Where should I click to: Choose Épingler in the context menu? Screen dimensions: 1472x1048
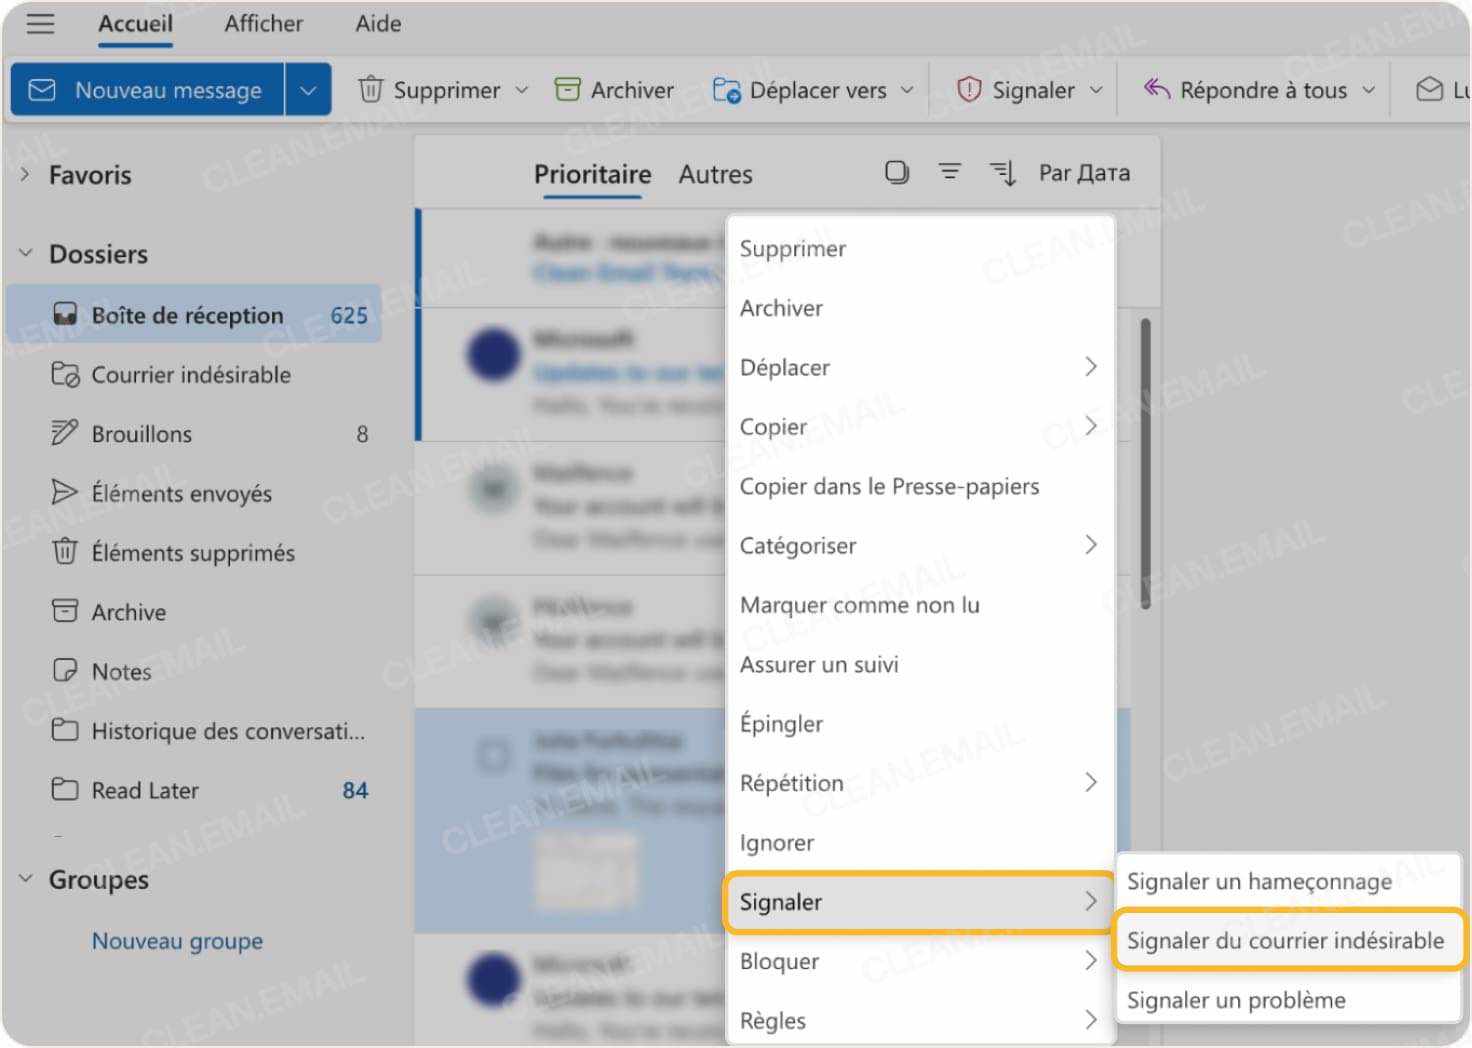(920, 723)
